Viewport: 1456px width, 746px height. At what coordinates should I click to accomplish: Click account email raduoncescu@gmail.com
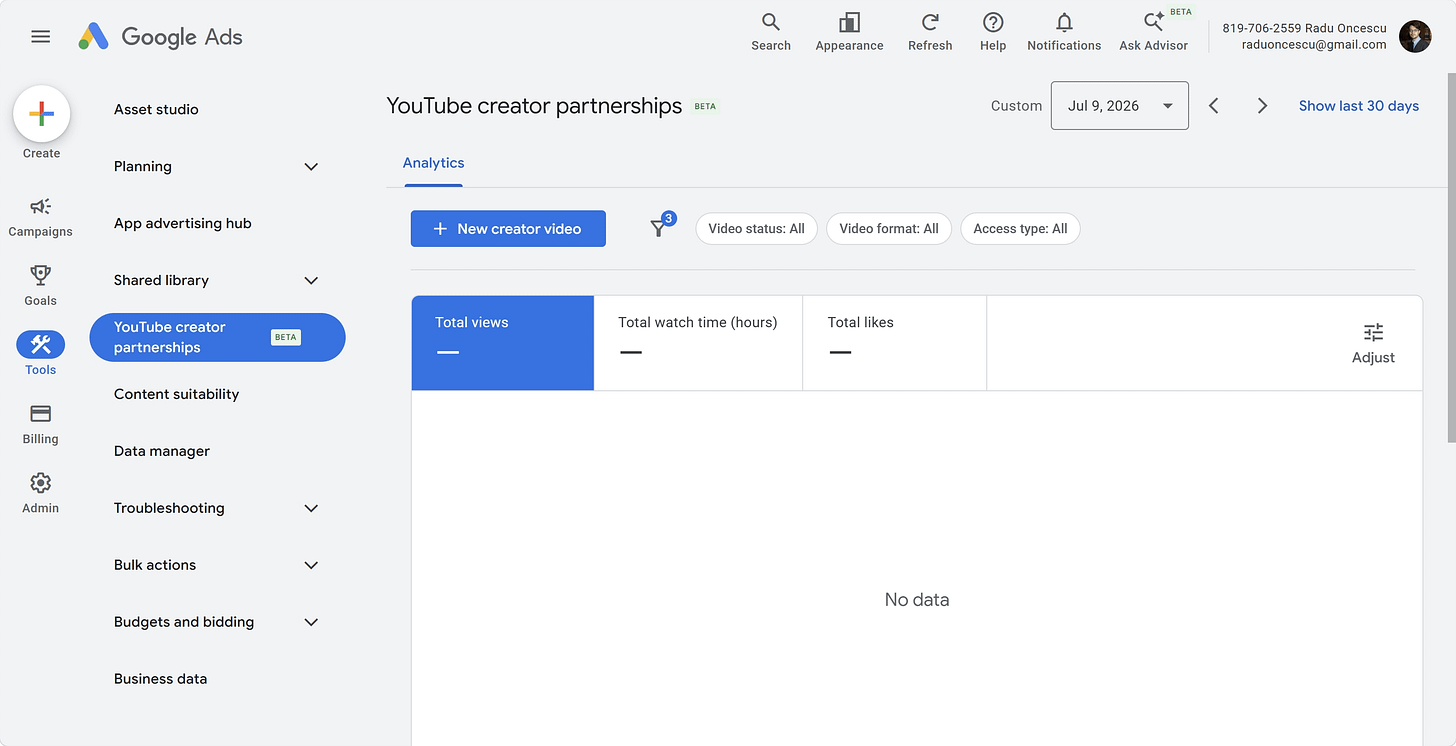tap(1314, 45)
